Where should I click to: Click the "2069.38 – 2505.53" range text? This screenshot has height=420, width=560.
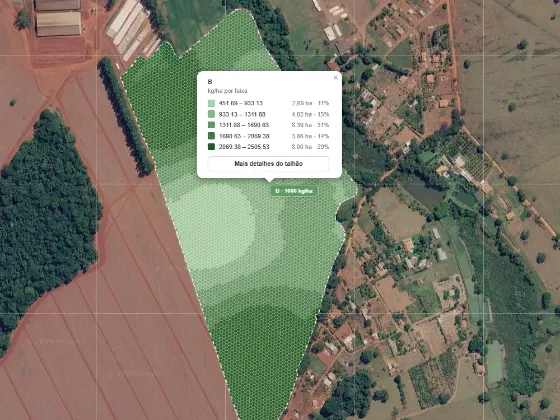coord(244,147)
